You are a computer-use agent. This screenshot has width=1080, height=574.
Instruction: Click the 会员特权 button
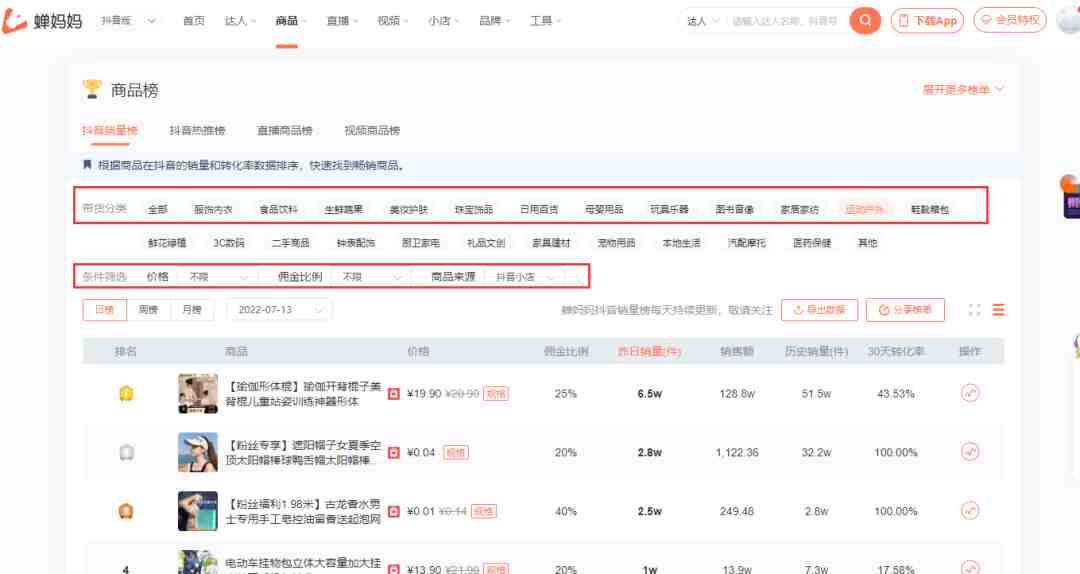pyautogui.click(x=1010, y=20)
